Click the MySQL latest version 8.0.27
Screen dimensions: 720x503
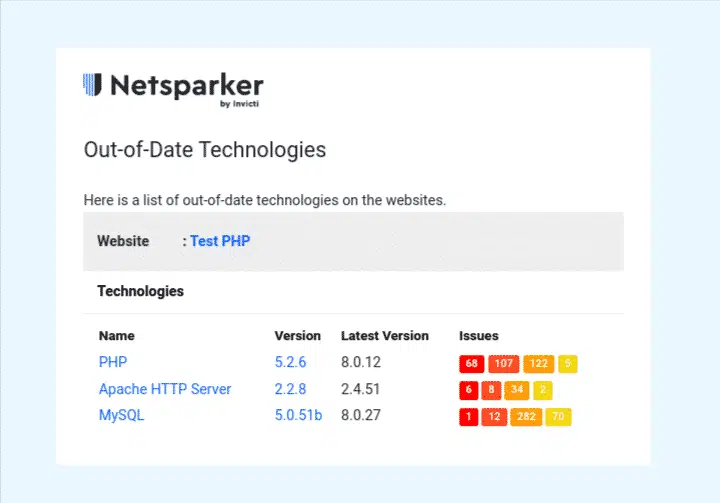[361, 415]
